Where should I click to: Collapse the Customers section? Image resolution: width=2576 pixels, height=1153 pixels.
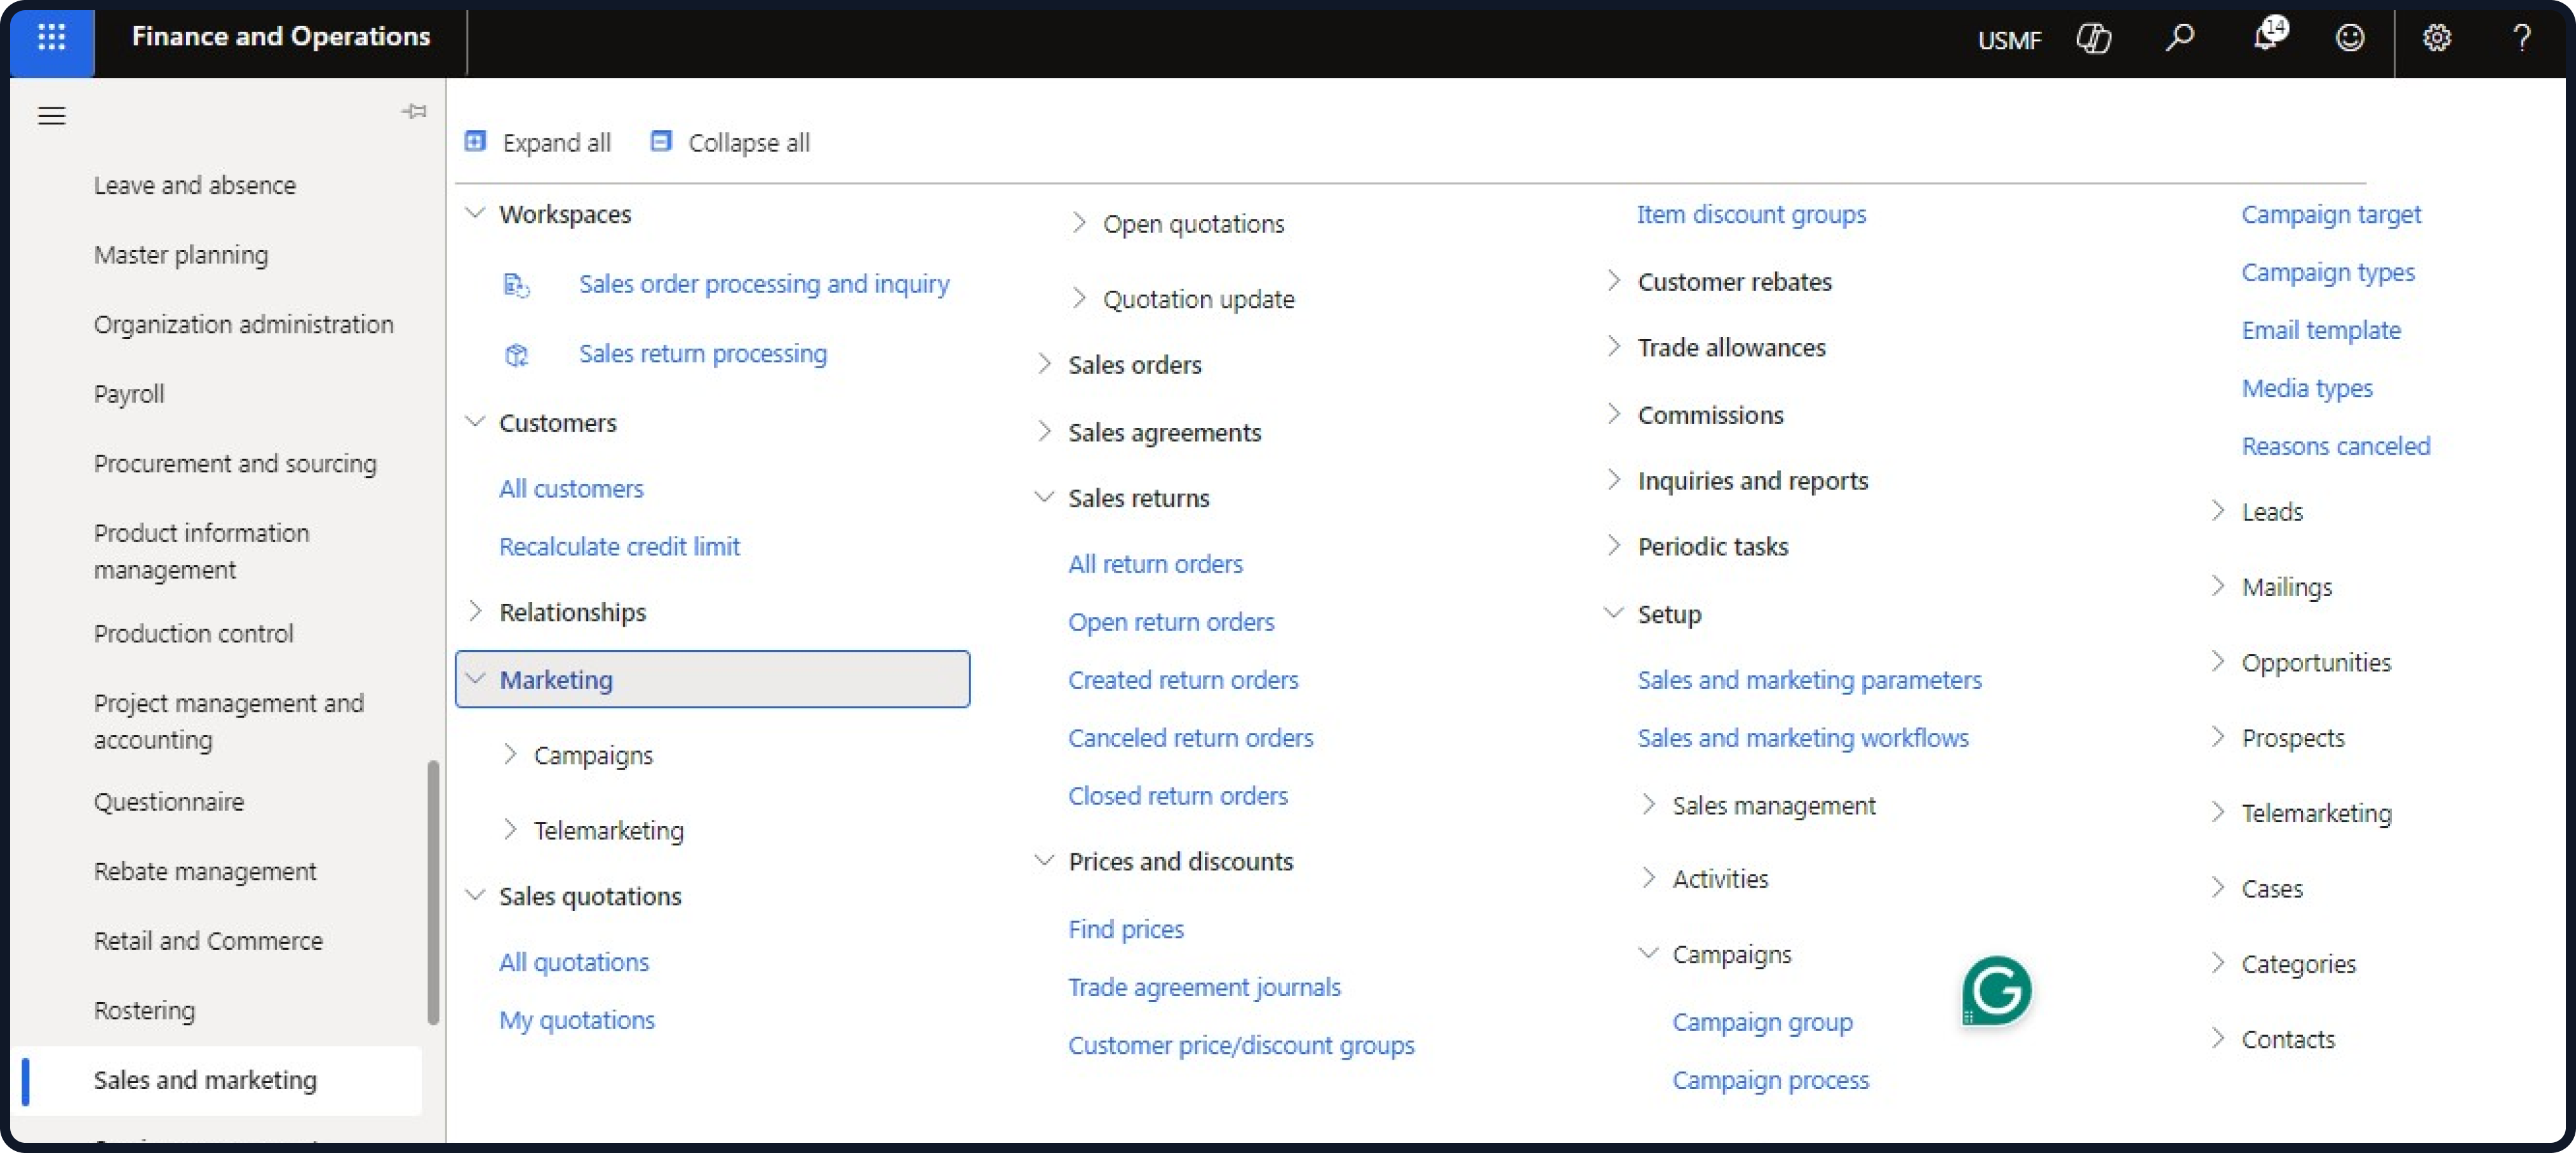coord(476,422)
